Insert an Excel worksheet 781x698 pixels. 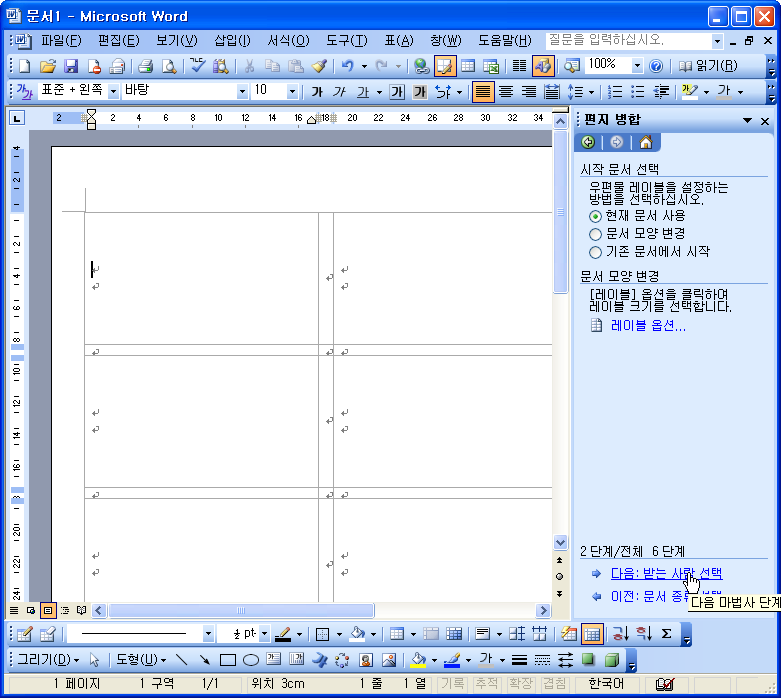click(x=491, y=66)
